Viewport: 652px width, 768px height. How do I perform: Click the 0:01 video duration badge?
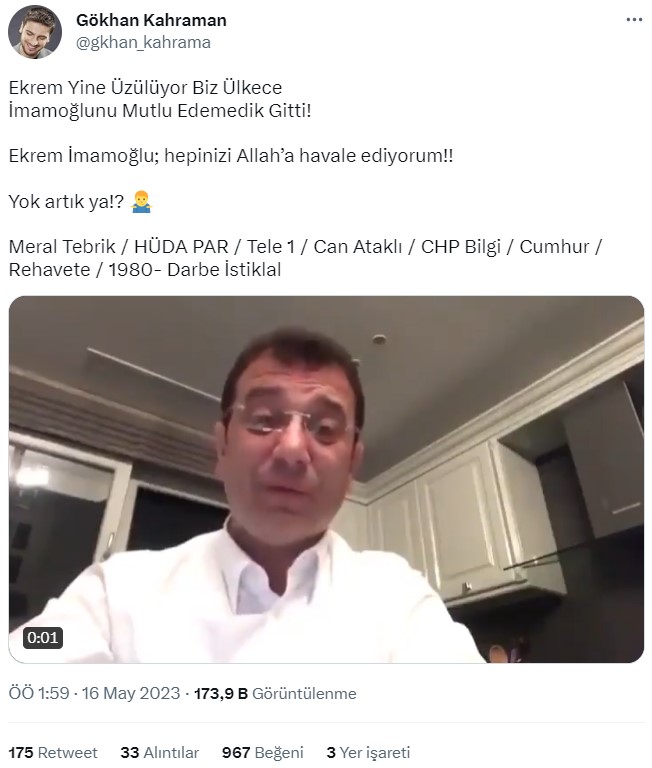(43, 638)
